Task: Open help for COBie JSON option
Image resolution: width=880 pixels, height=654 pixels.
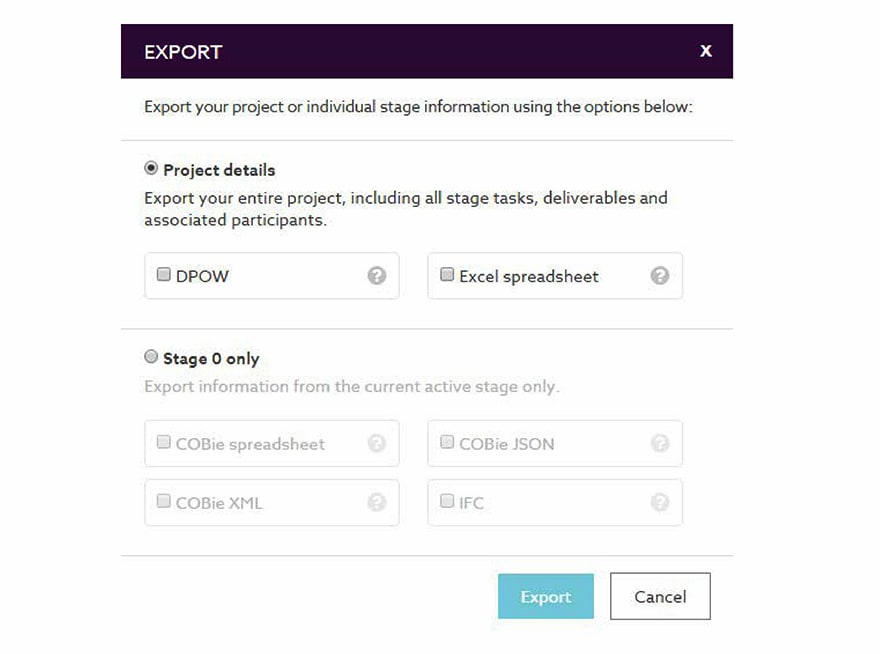Action: 659,444
